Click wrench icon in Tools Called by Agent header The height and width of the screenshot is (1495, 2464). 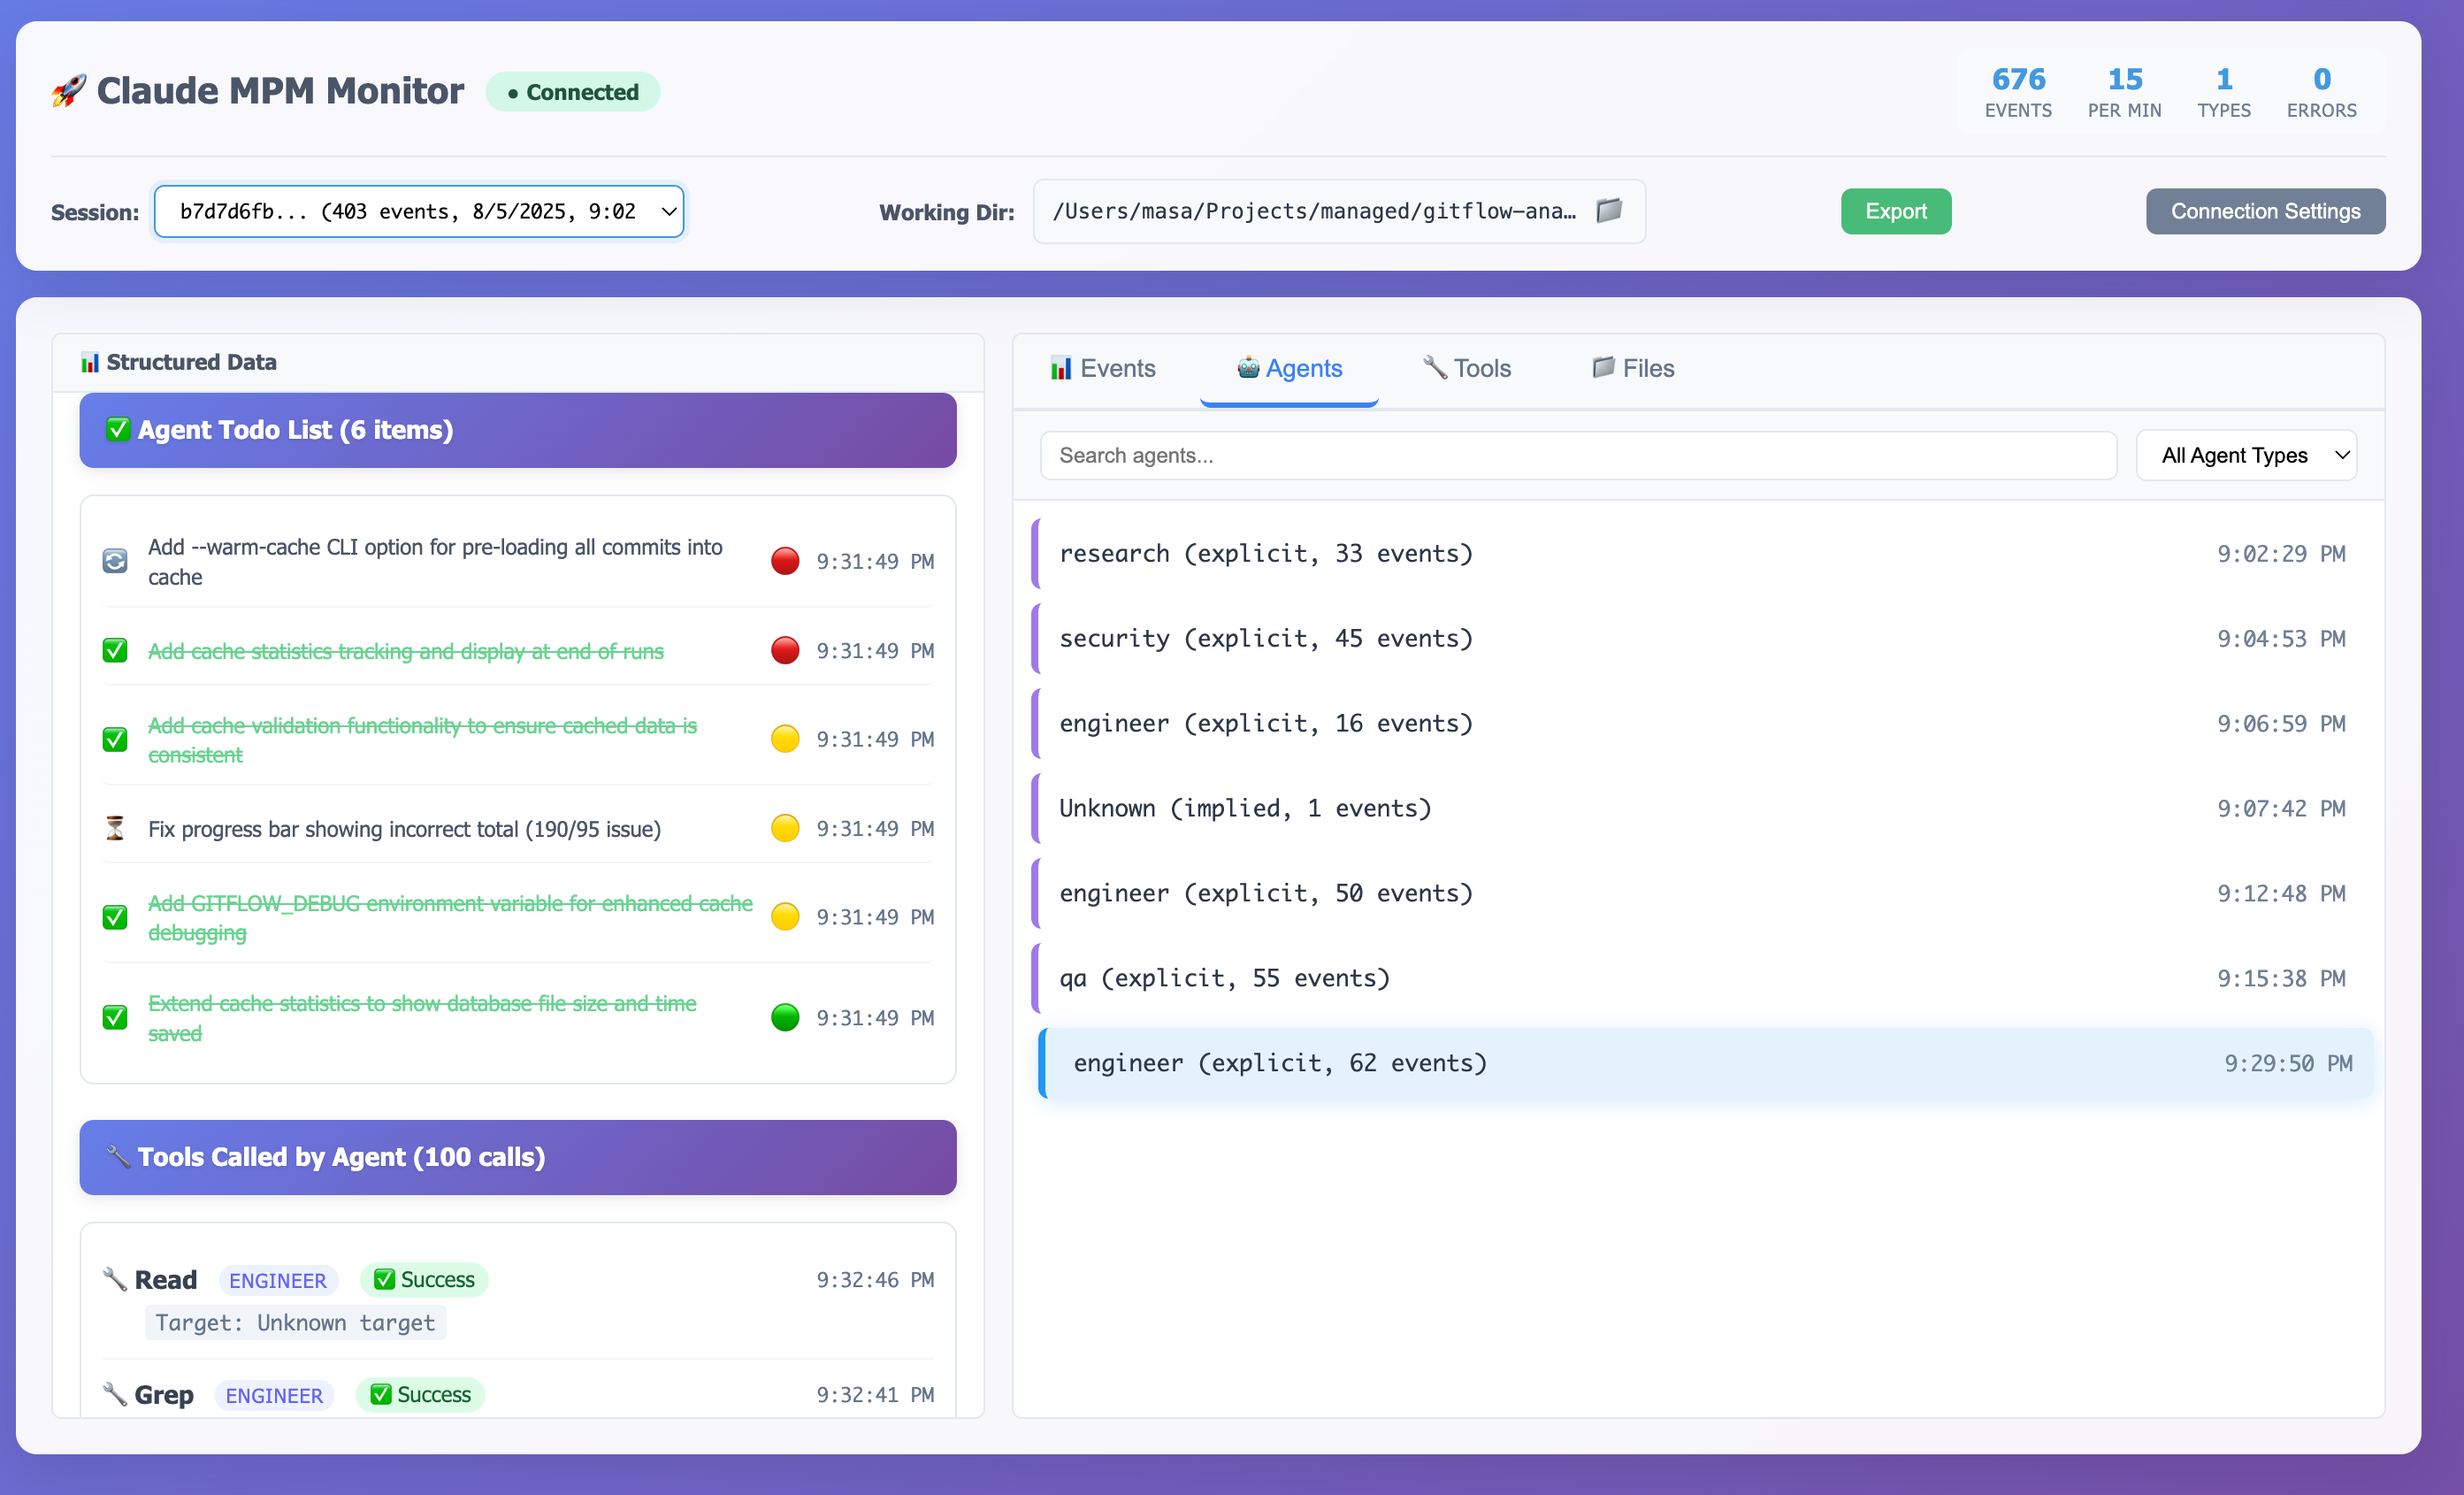(x=118, y=1156)
